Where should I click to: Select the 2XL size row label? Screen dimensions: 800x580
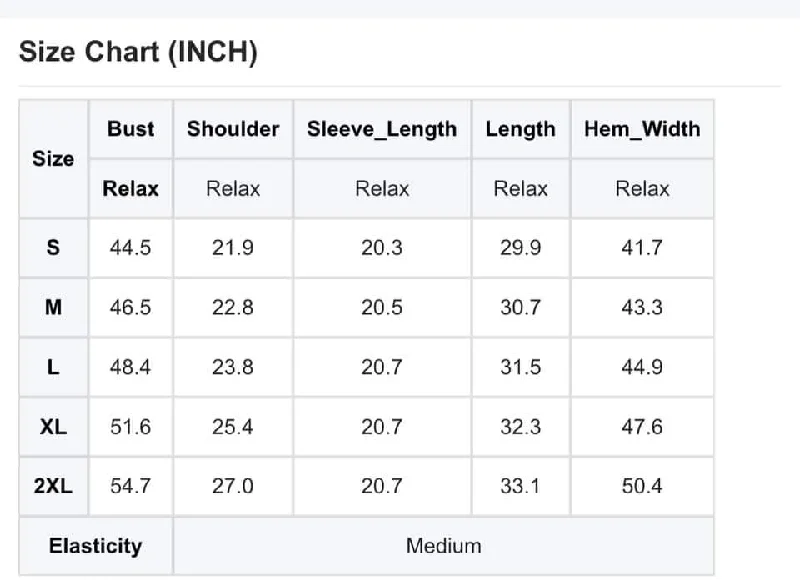pos(53,486)
